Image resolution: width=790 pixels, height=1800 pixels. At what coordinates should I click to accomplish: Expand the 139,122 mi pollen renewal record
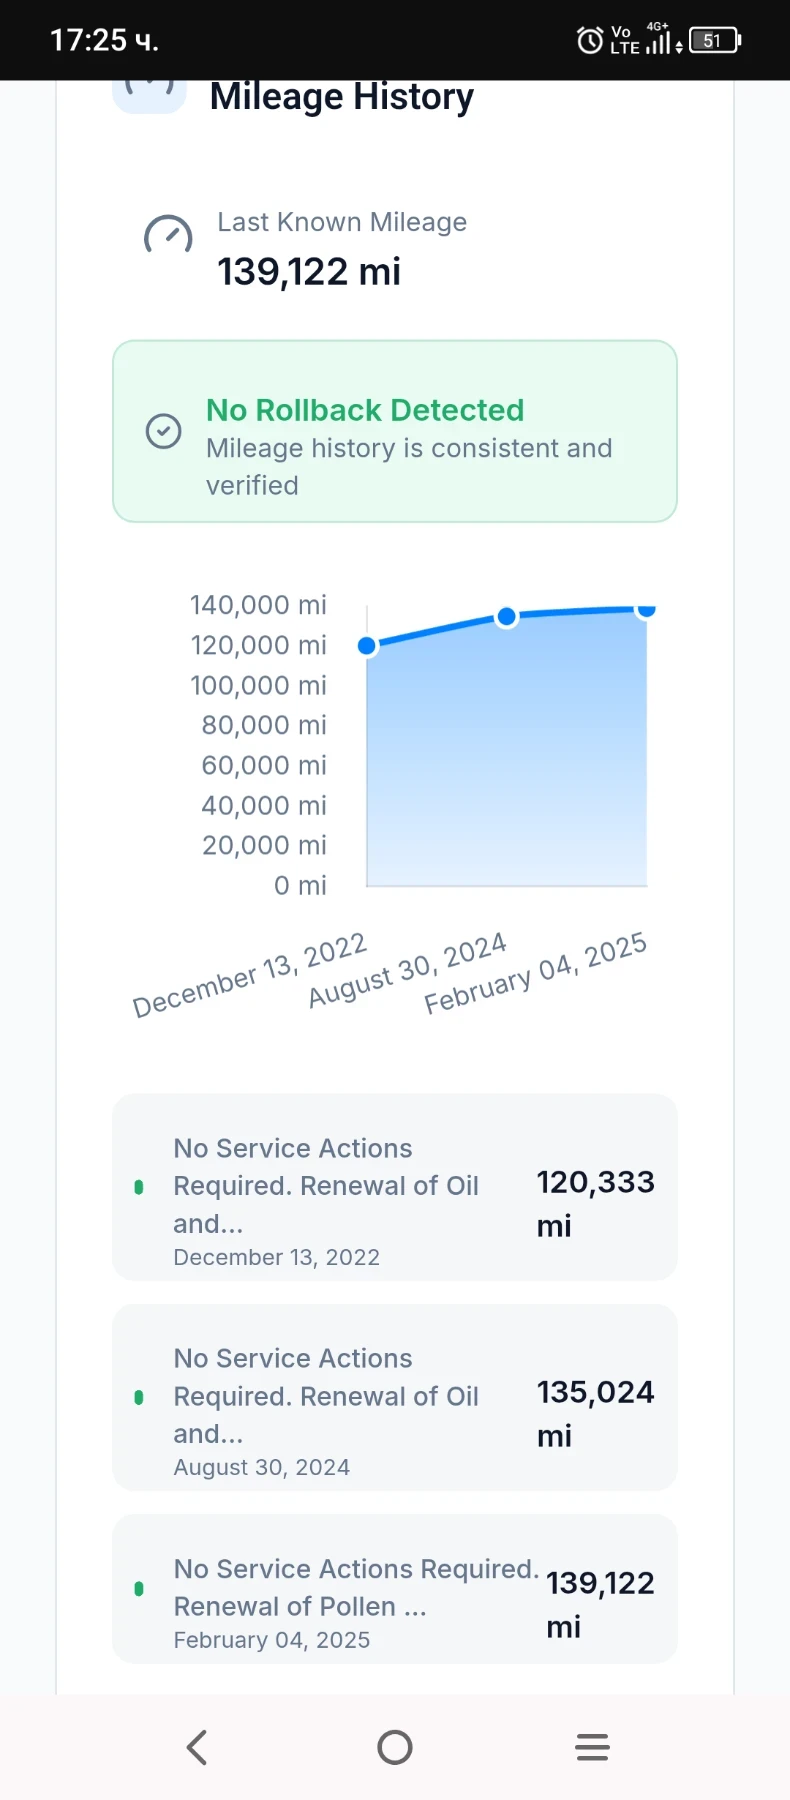tap(395, 1589)
